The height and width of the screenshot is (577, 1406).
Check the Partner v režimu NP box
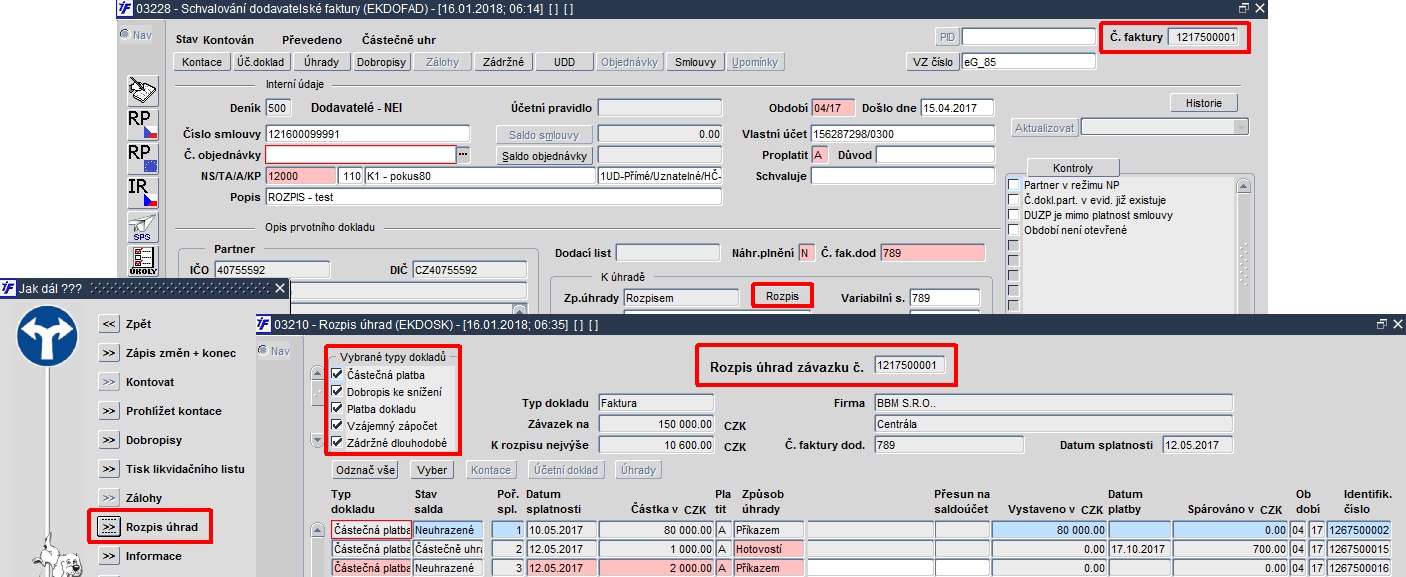click(1014, 185)
